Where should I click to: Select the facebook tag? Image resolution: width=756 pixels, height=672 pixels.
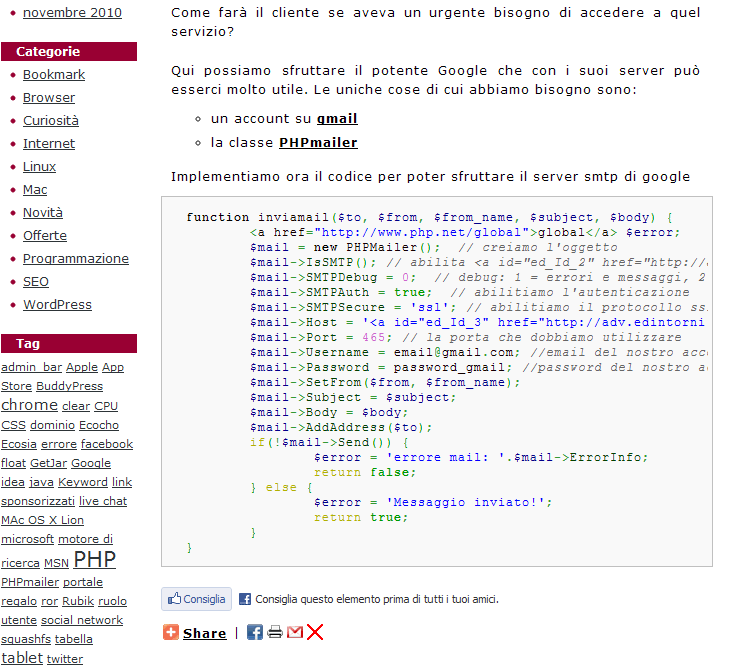107,444
